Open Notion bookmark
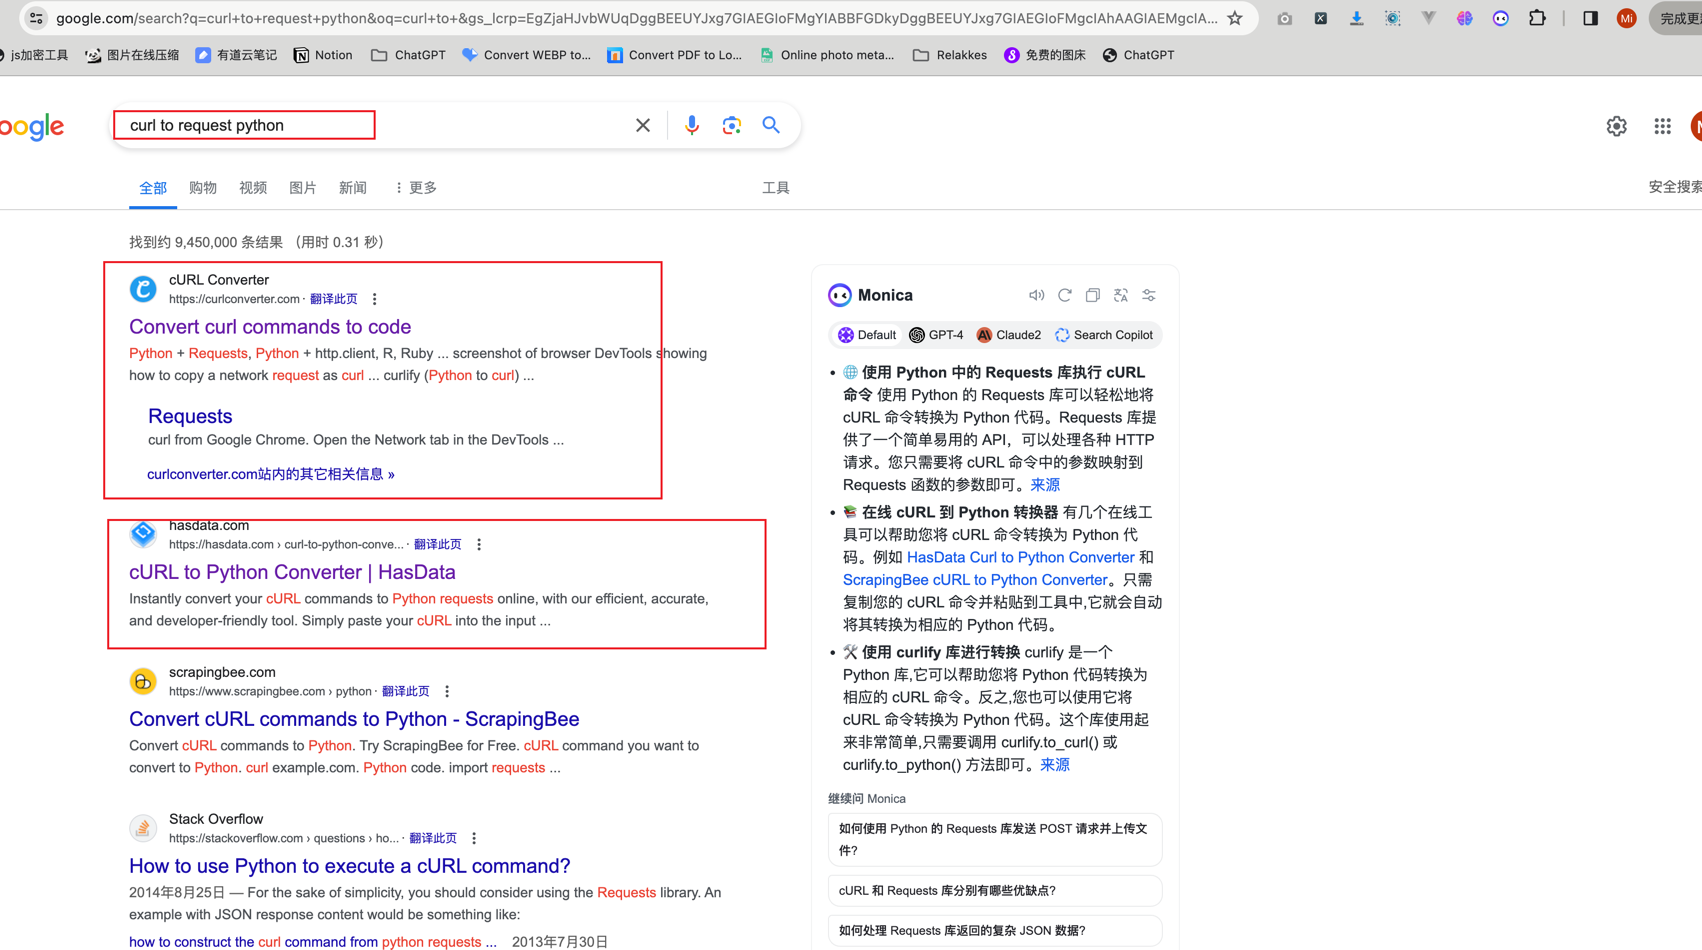 coord(323,55)
